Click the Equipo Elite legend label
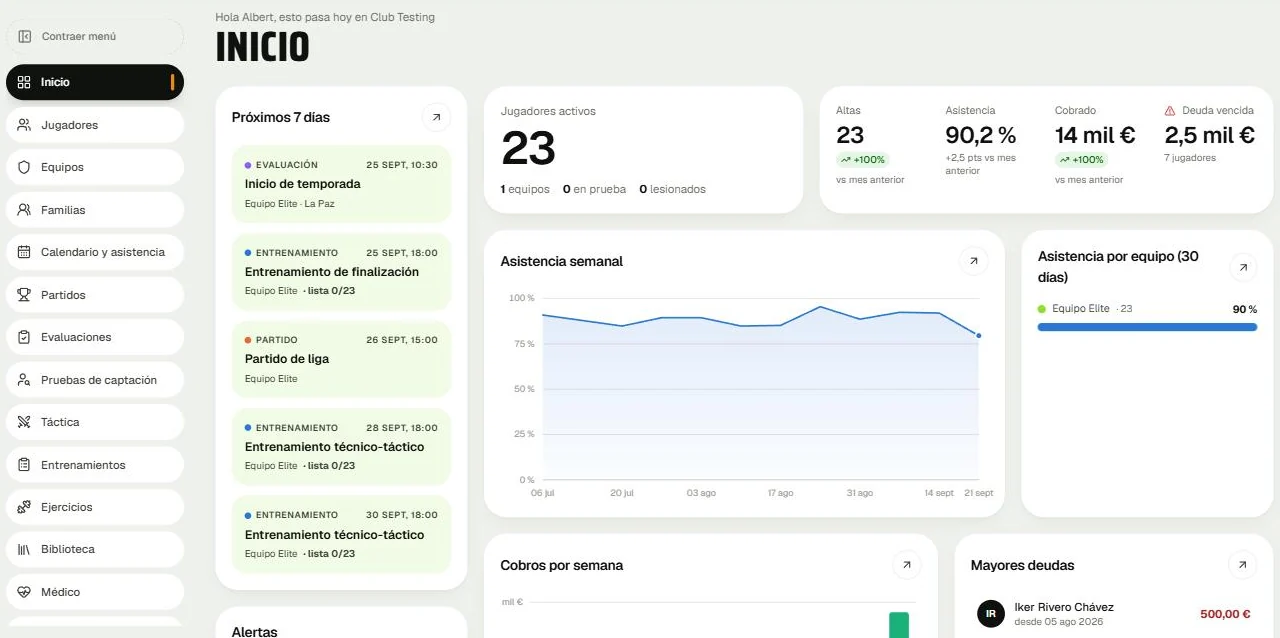The image size is (1280, 638). (x=1081, y=309)
